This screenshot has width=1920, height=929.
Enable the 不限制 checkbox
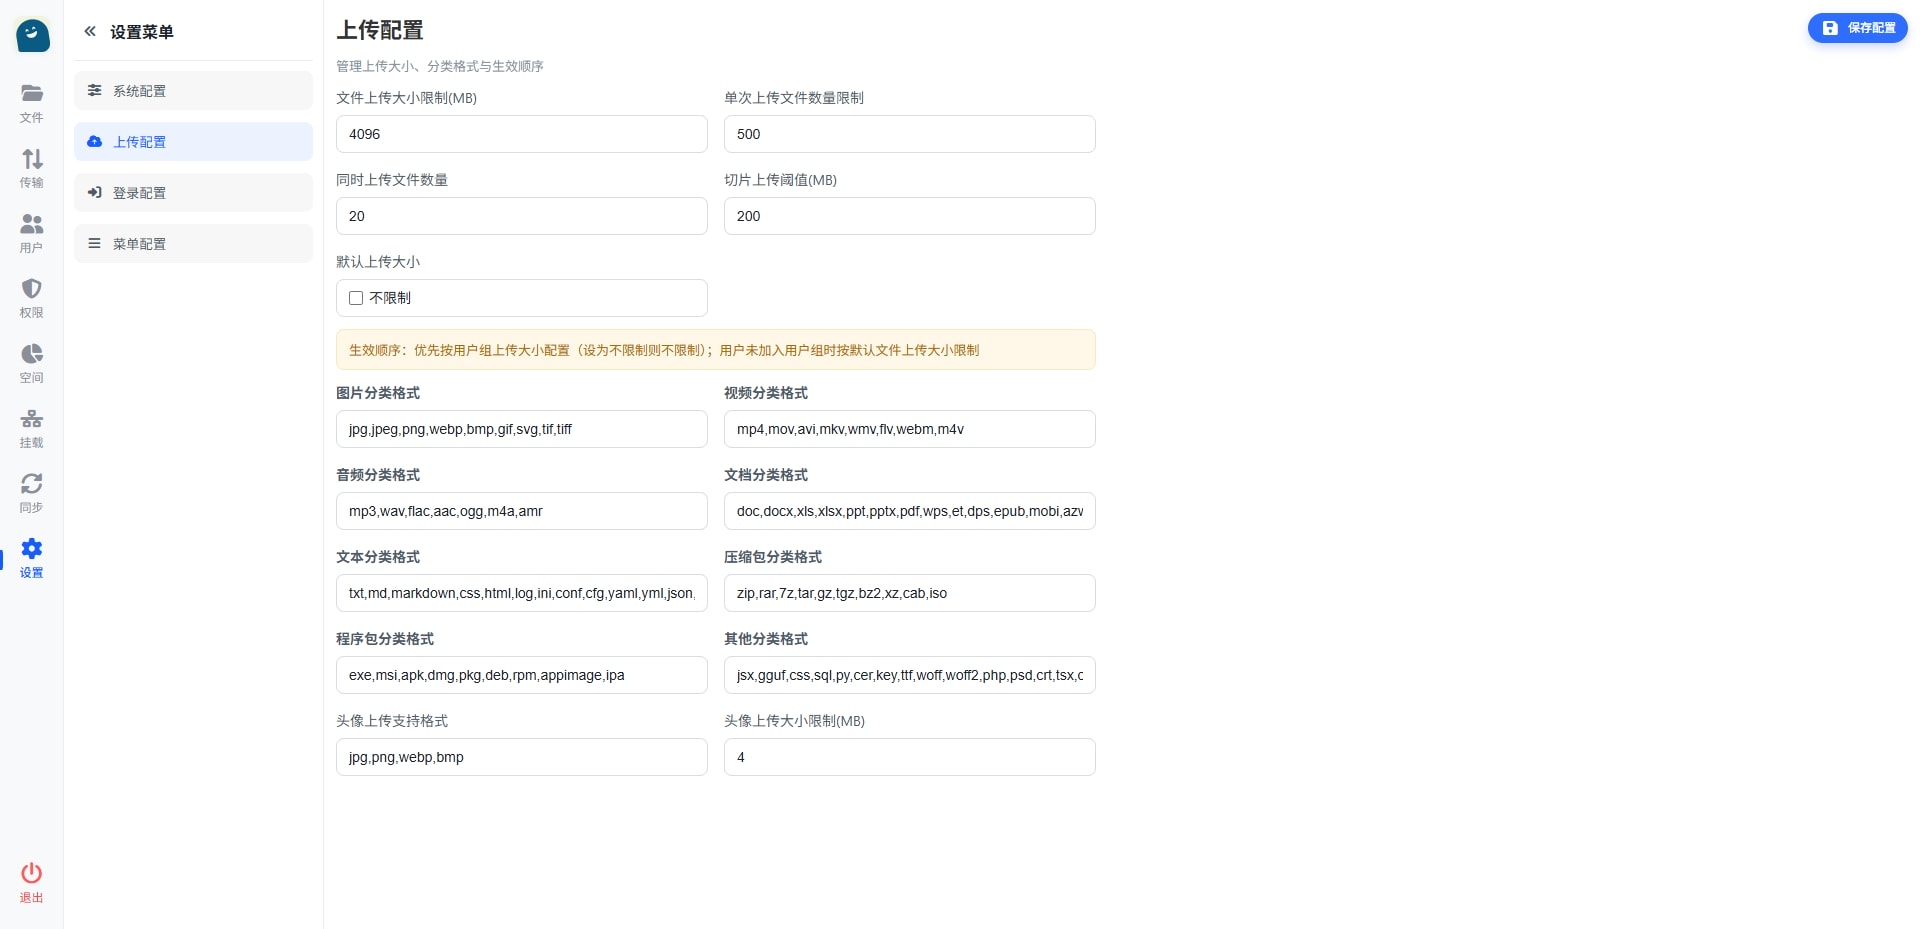[x=356, y=298]
